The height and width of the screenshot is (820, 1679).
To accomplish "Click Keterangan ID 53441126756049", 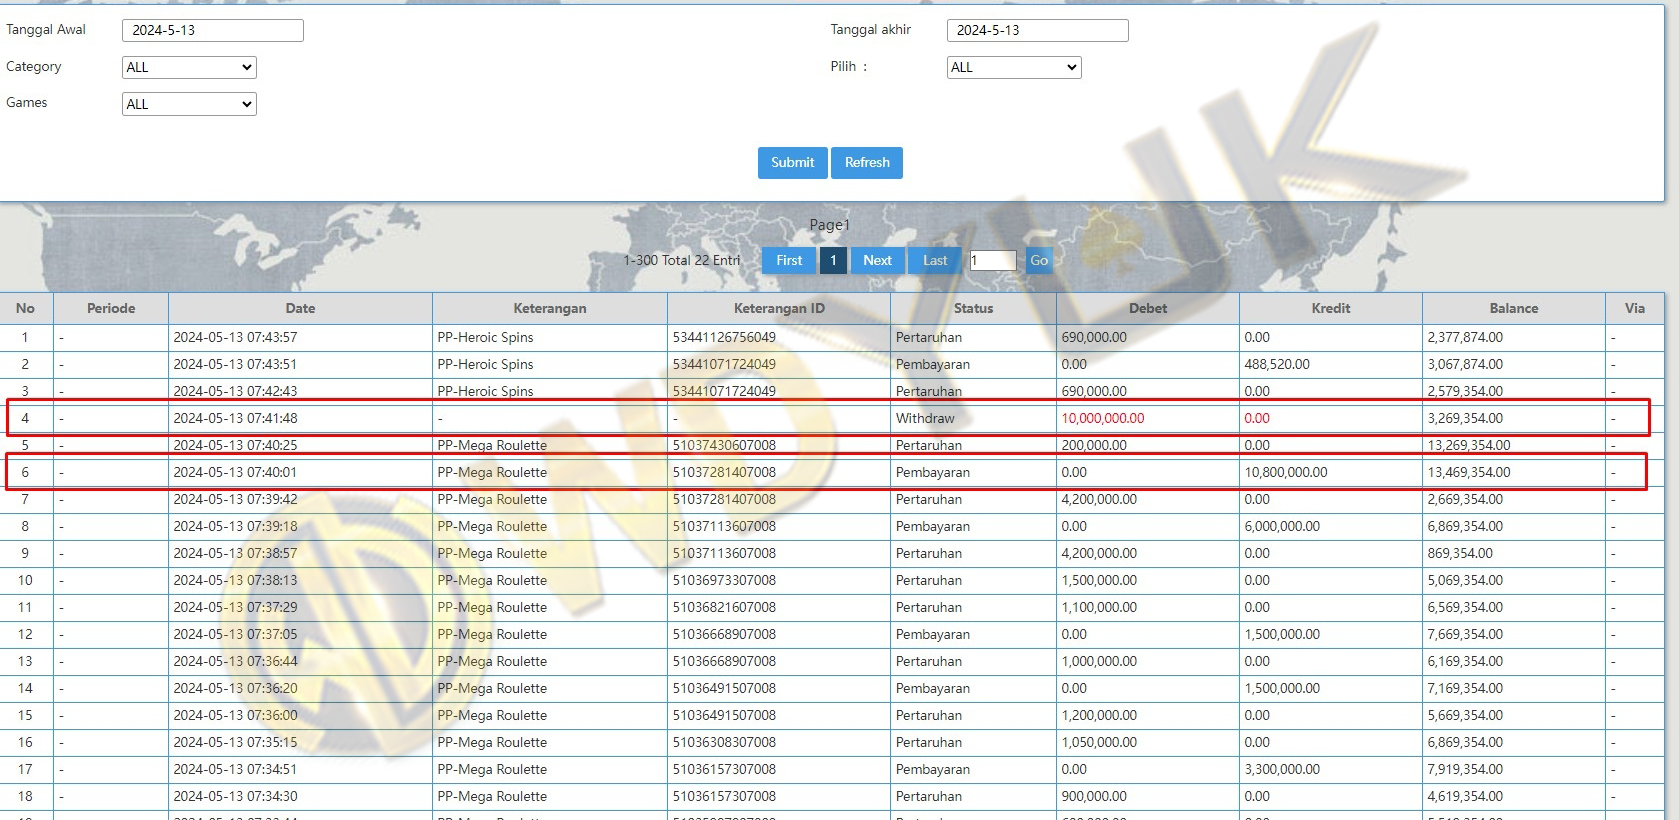I will (724, 338).
